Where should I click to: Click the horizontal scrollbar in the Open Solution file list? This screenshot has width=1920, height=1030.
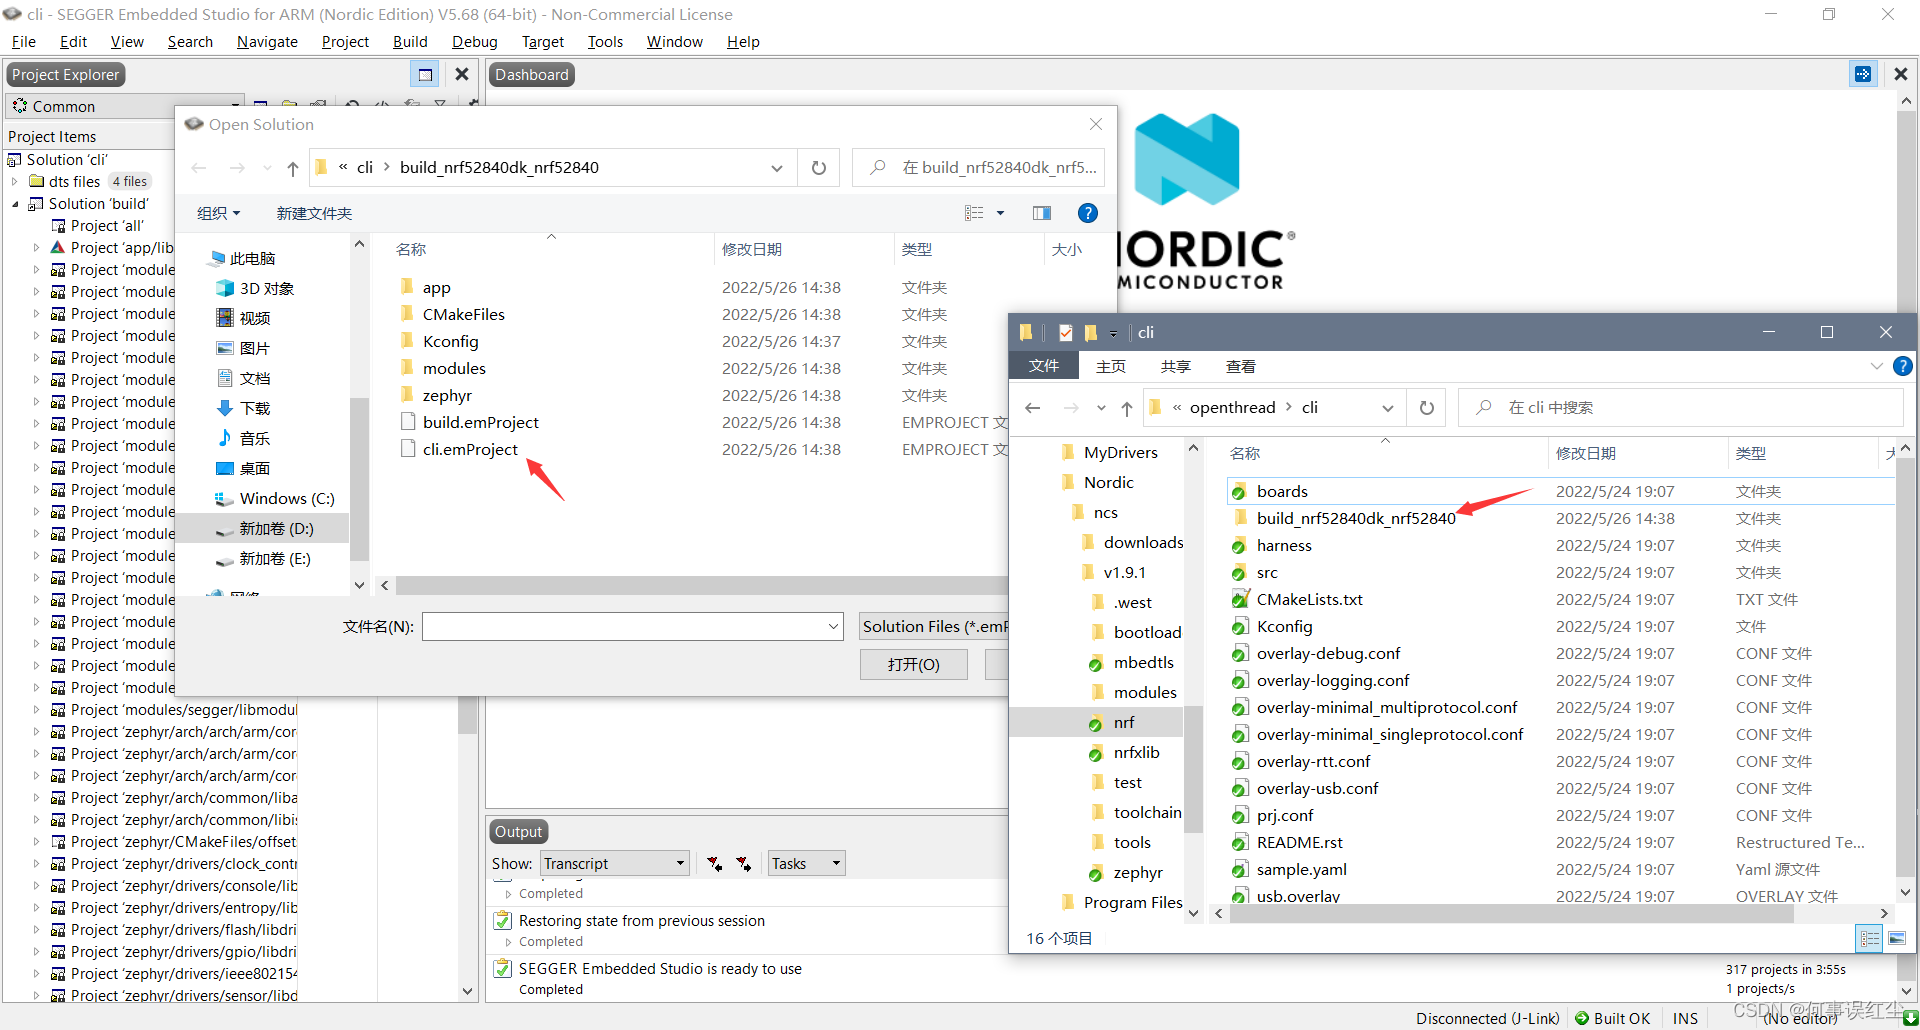pos(700,585)
